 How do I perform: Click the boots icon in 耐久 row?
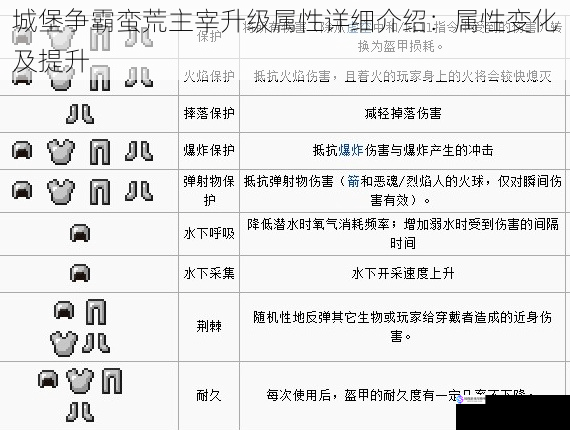click(80, 412)
